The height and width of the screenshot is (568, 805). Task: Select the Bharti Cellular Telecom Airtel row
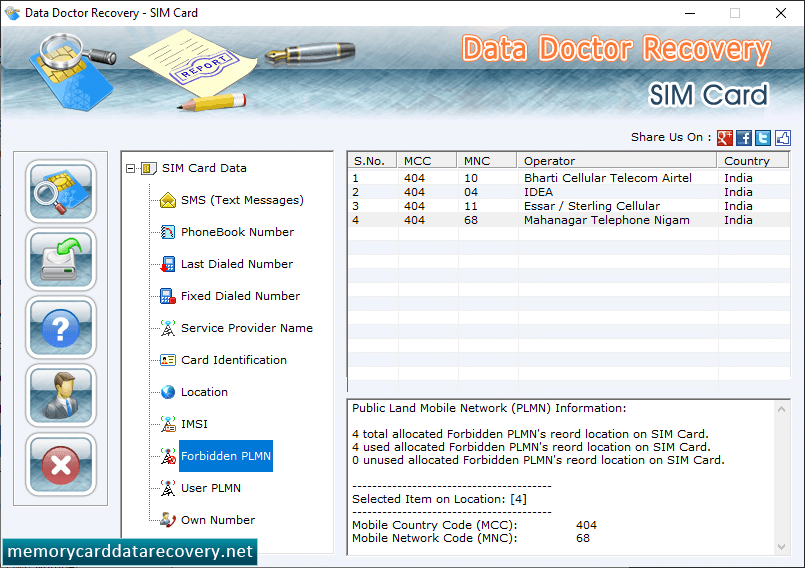click(569, 178)
